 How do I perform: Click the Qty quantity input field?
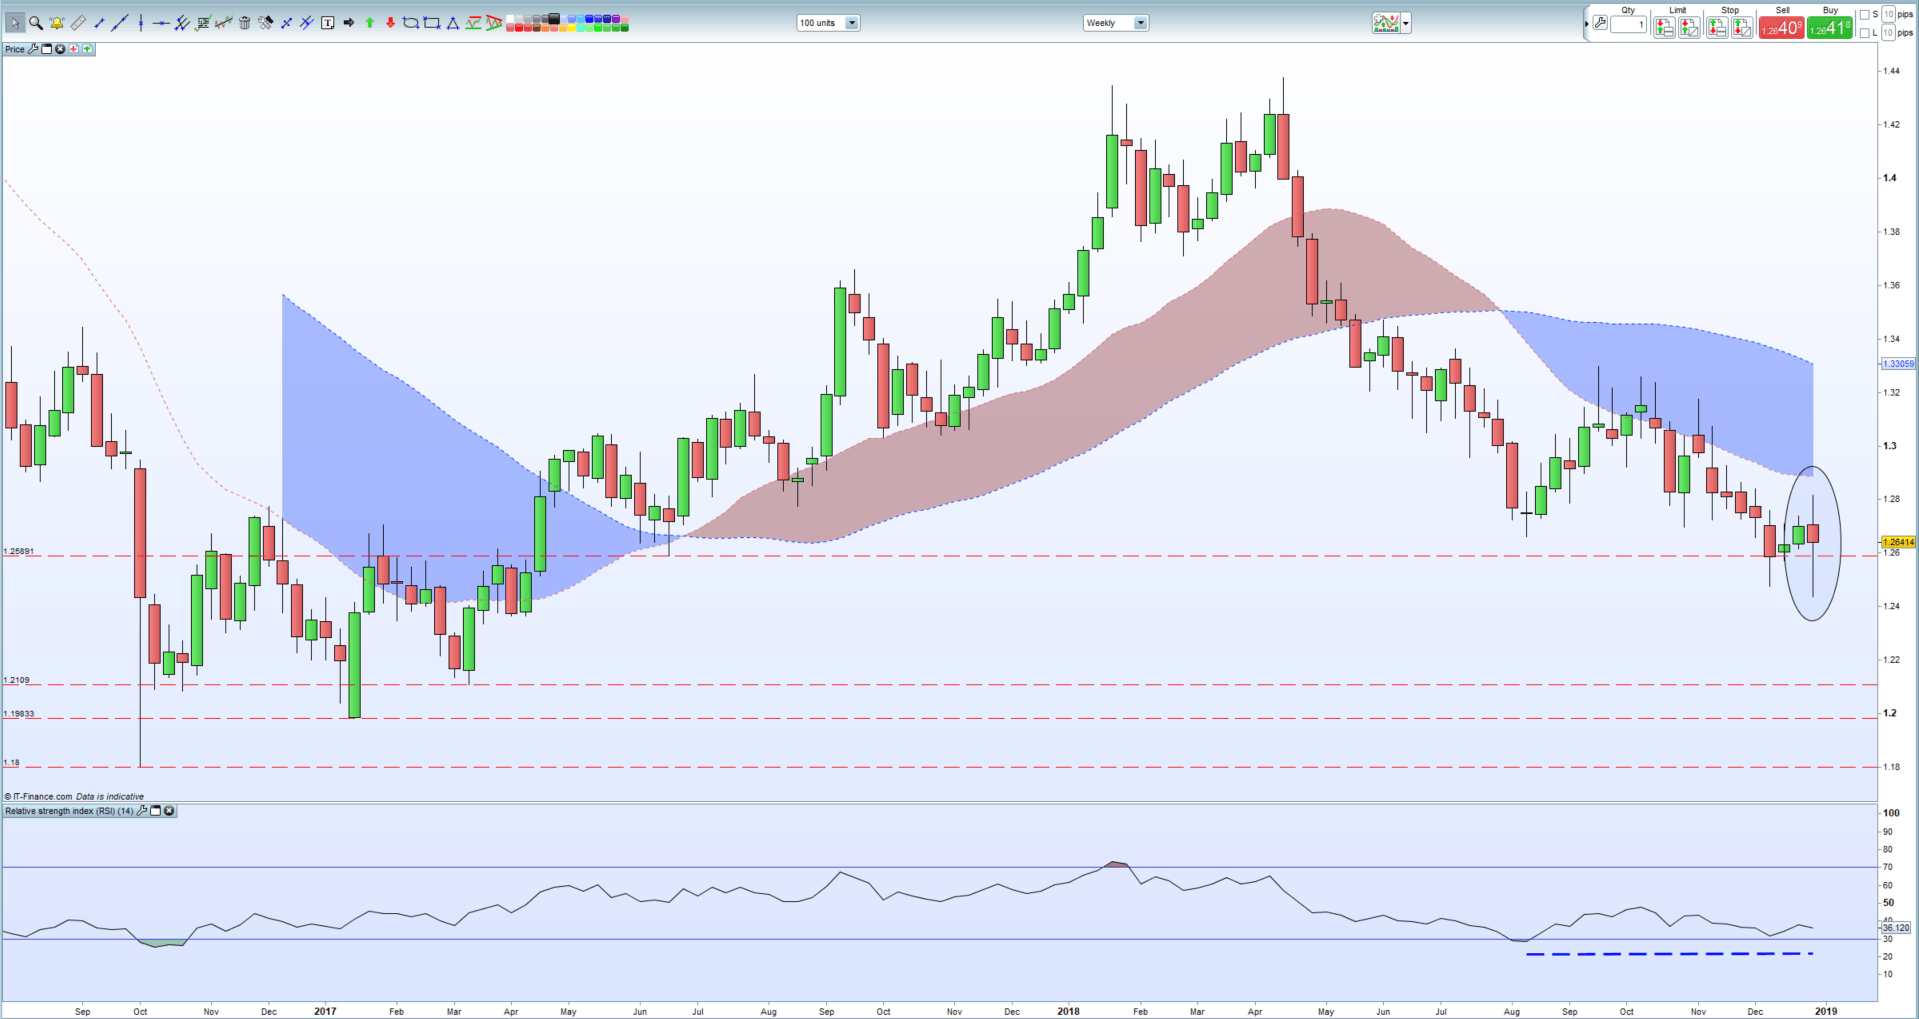click(1629, 24)
